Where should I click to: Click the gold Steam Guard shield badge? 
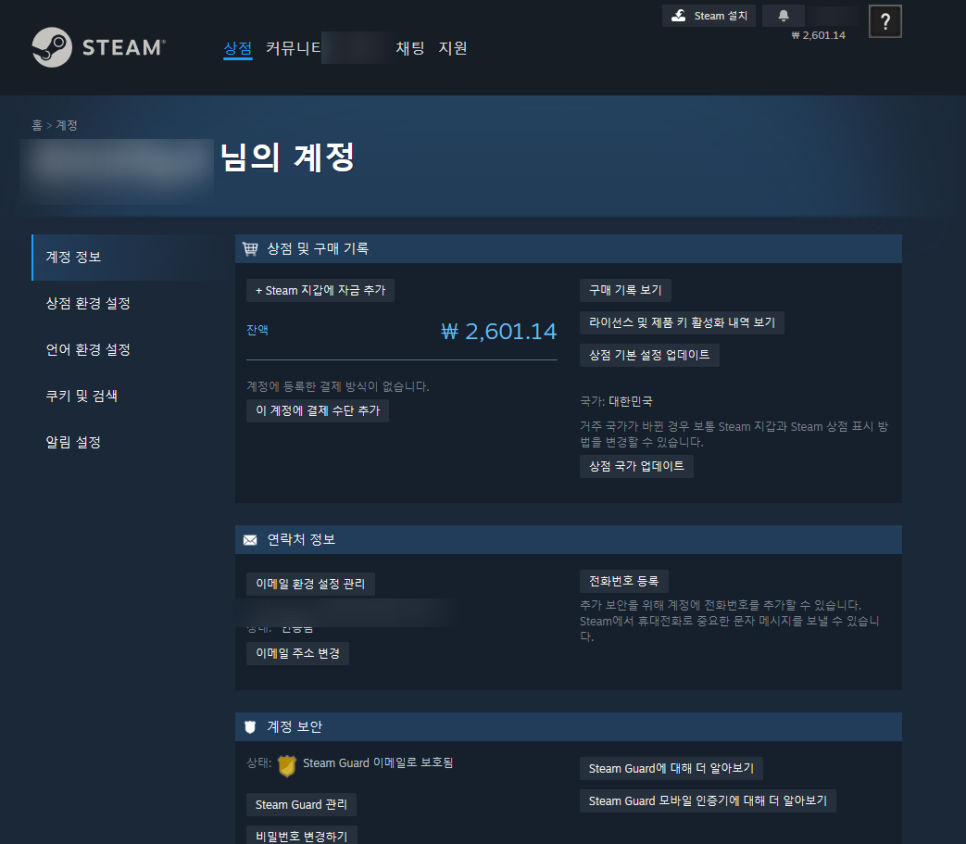click(x=287, y=765)
